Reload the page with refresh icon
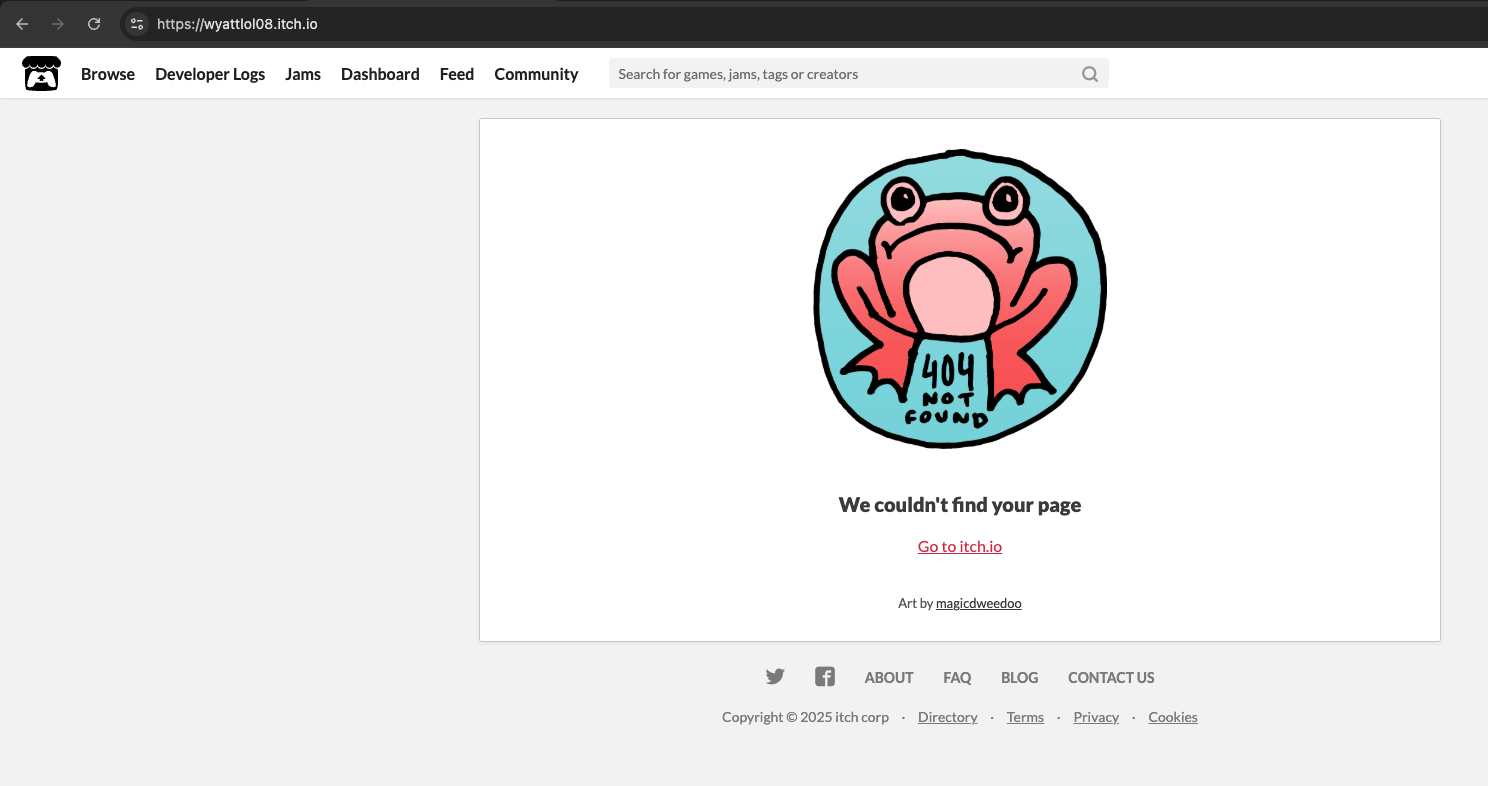 94,24
